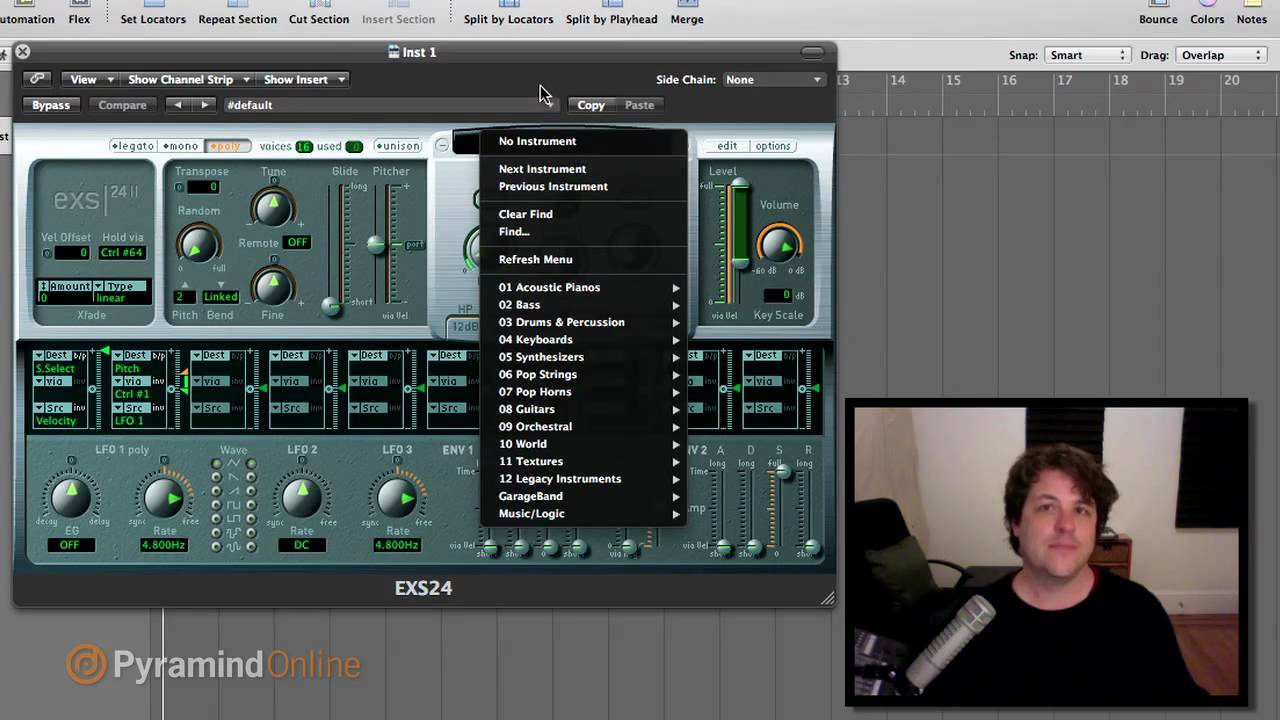Click the Fine tune knob

272,287
